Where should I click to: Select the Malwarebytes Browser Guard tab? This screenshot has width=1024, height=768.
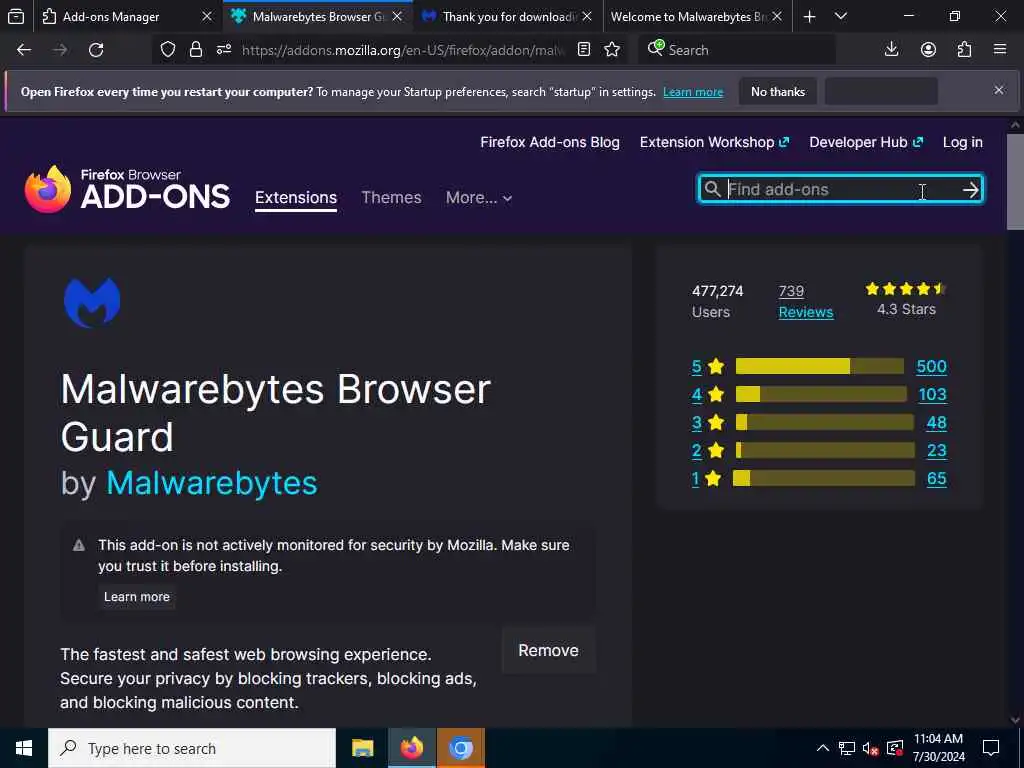(317, 16)
